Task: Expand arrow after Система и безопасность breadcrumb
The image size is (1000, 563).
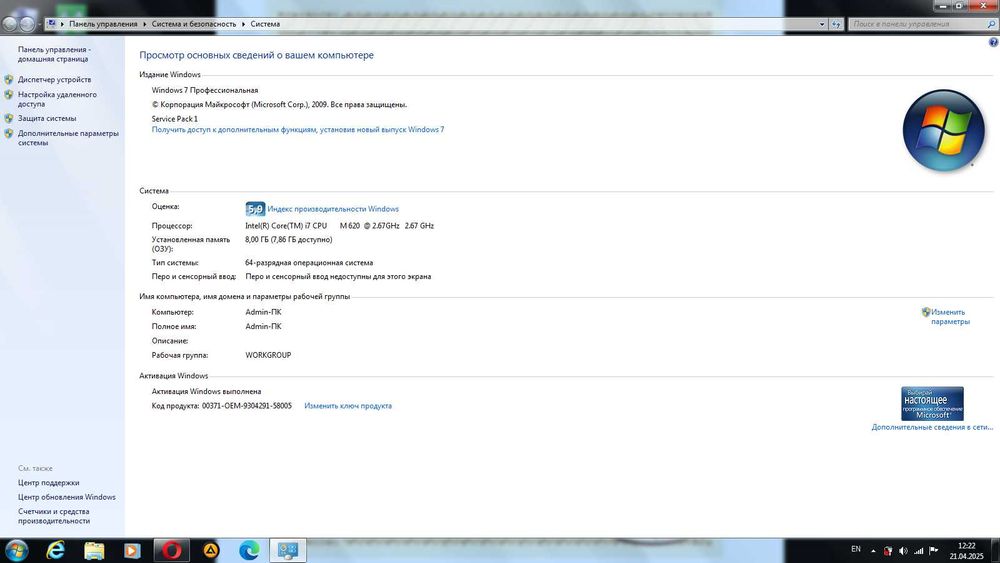Action: point(243,24)
